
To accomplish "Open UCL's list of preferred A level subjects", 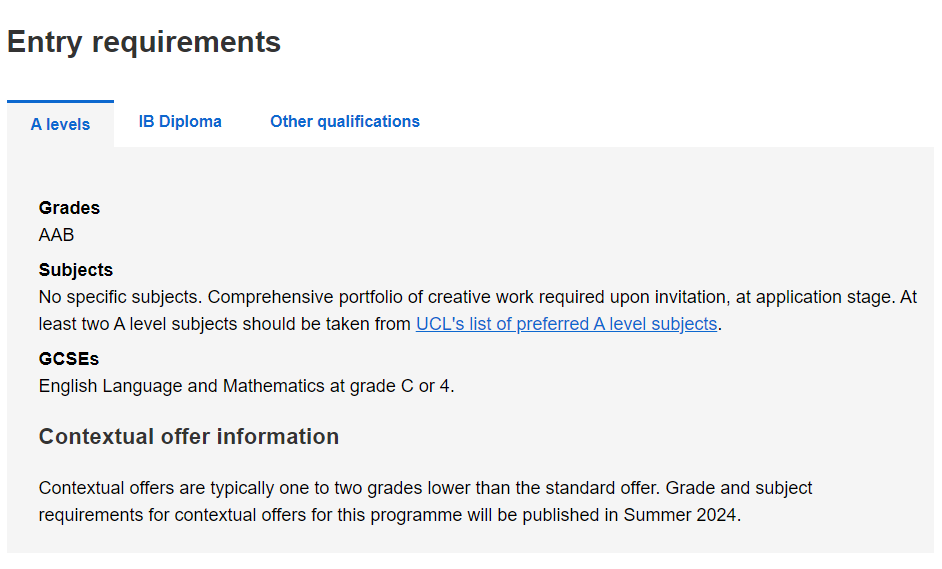I will (566, 323).
